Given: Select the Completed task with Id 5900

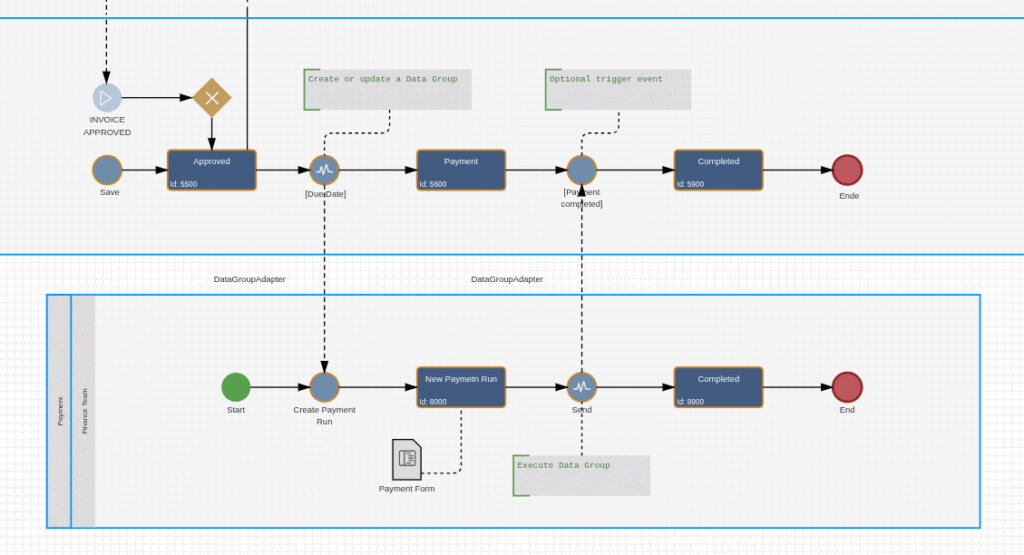Looking at the screenshot, I should coord(718,170).
